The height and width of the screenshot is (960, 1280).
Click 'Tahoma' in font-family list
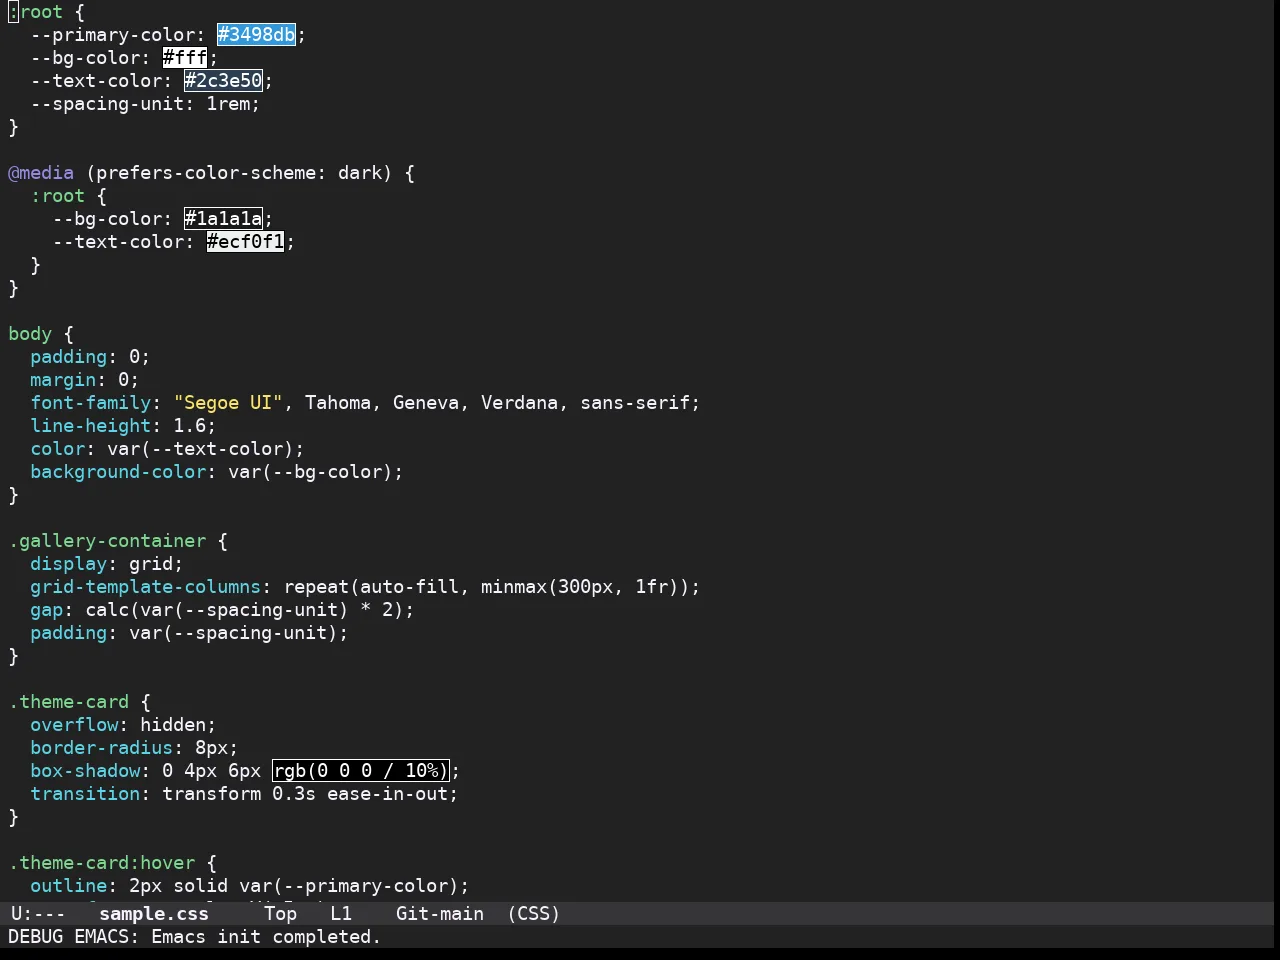point(338,403)
